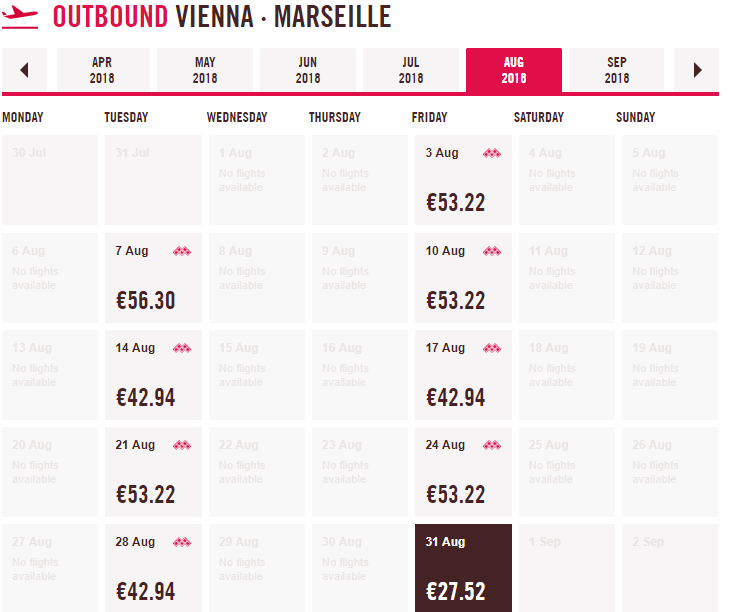Click the seats icon on 14 Aug
This screenshot has height=612, width=732.
[181, 348]
